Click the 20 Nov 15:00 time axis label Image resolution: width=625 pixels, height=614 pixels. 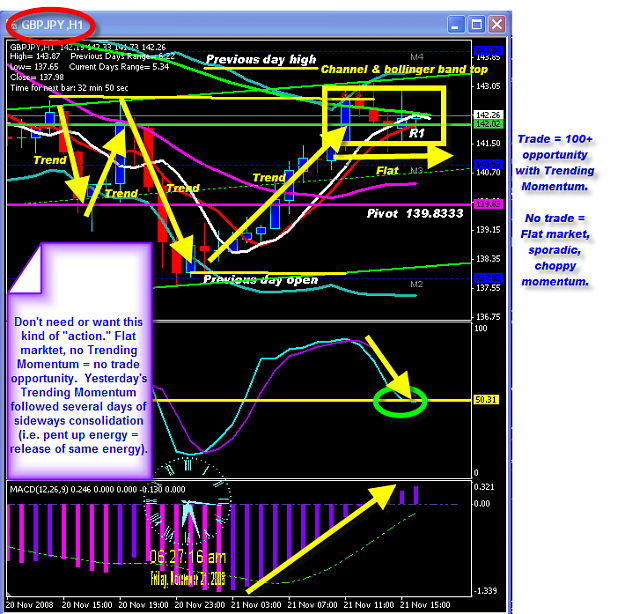[87, 605]
